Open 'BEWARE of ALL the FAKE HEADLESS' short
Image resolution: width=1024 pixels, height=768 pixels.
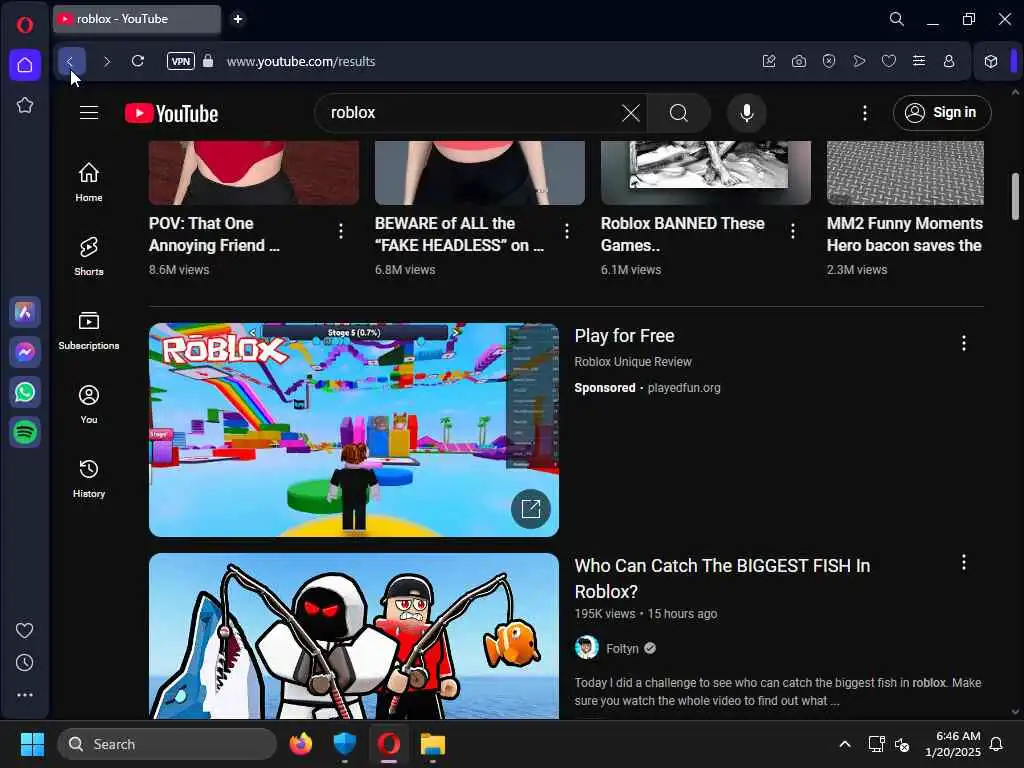(459, 234)
